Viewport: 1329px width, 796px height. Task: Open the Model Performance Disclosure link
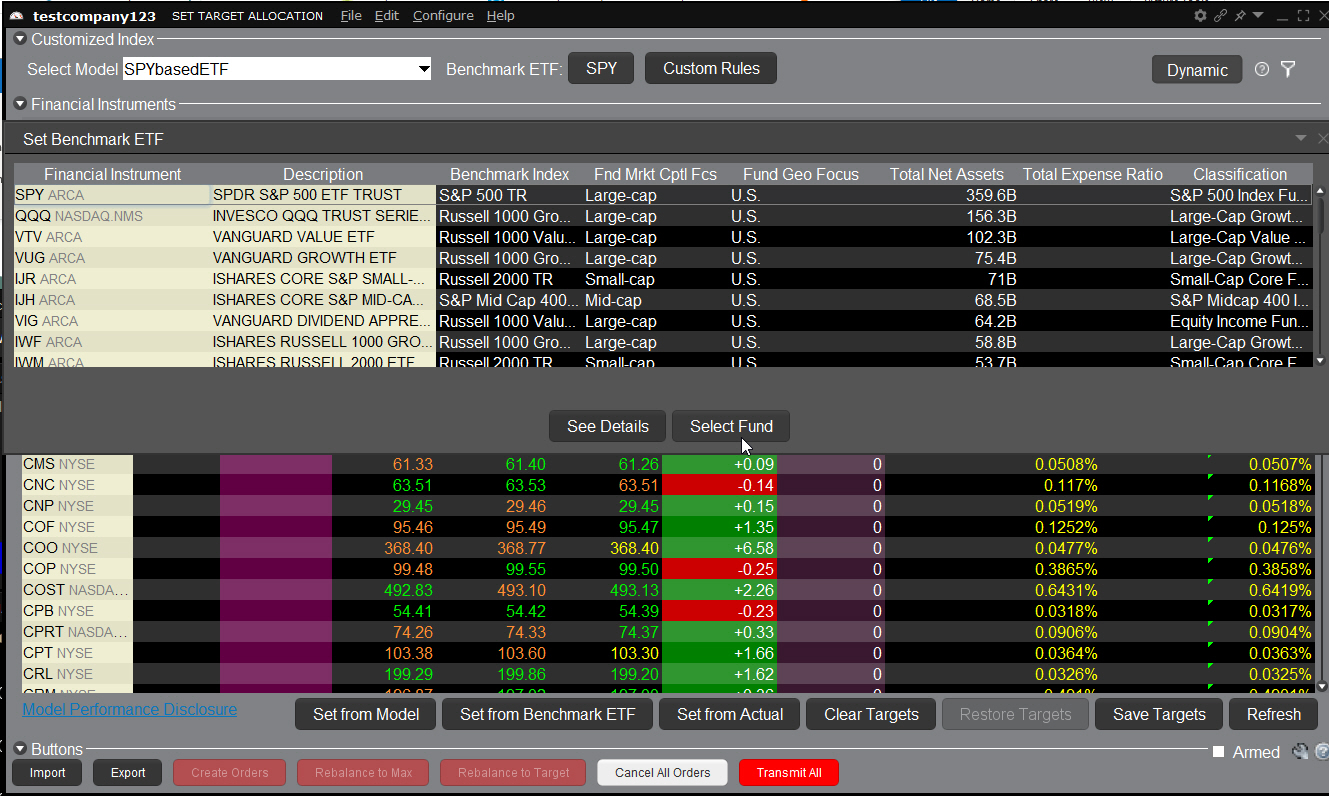(129, 709)
